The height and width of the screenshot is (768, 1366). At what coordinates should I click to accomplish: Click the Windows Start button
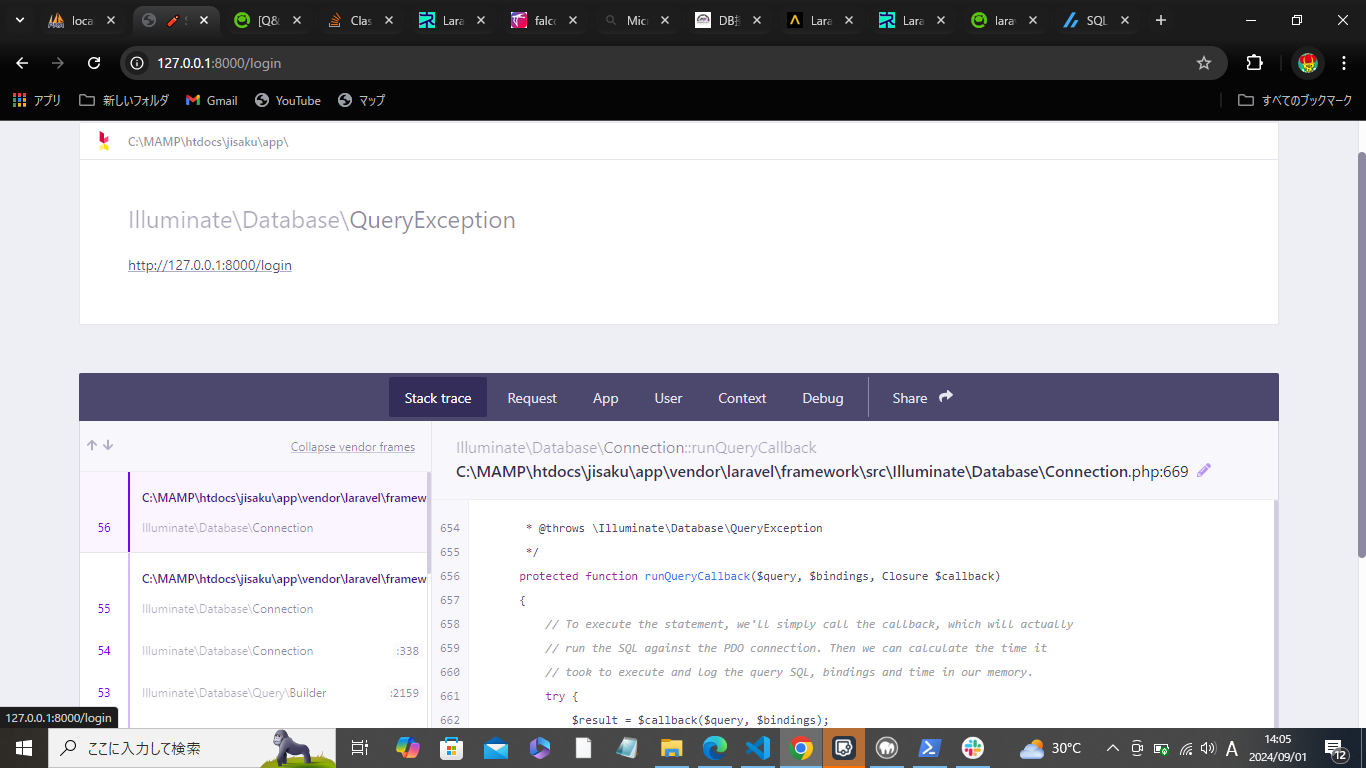(x=23, y=748)
